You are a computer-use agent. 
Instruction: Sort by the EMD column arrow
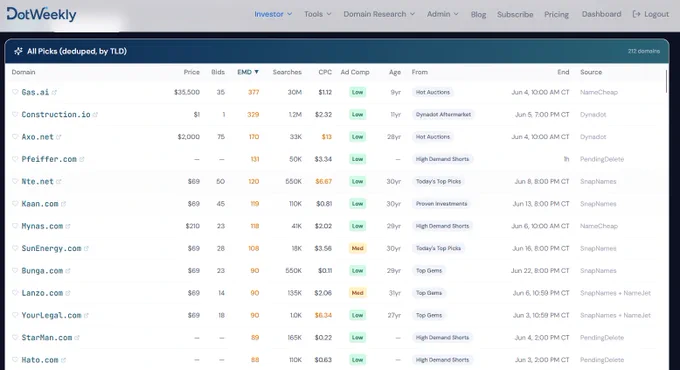(x=256, y=72)
